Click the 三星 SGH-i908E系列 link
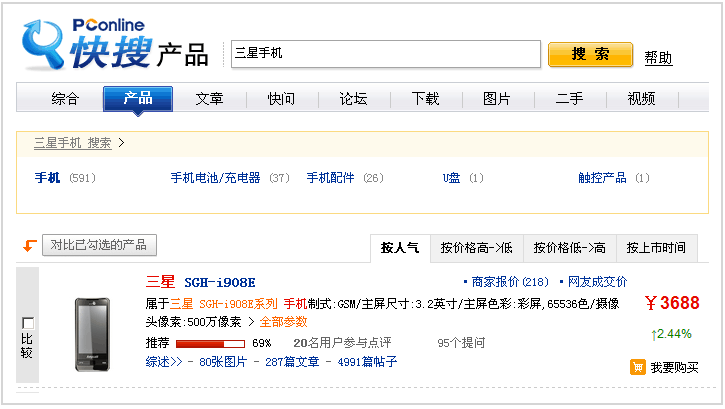 pyautogui.click(x=224, y=304)
